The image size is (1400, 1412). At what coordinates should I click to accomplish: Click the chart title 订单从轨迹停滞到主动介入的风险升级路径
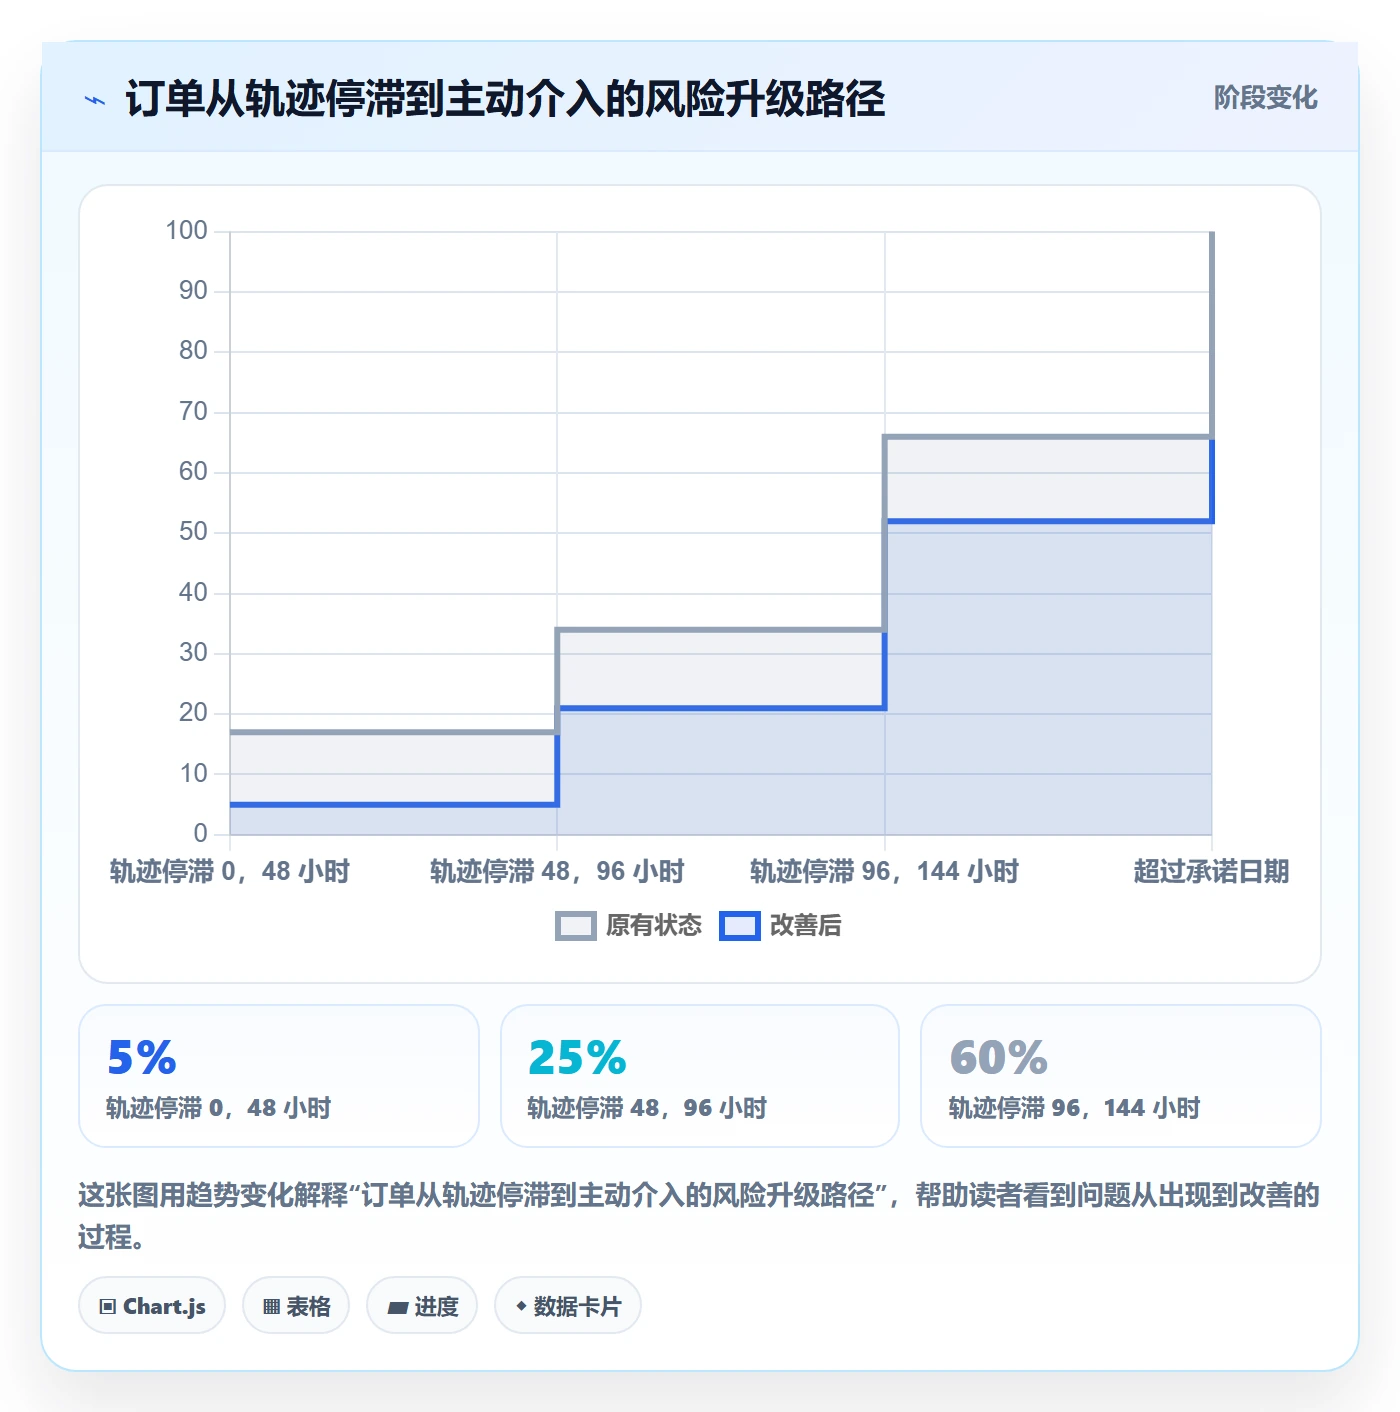click(x=505, y=100)
